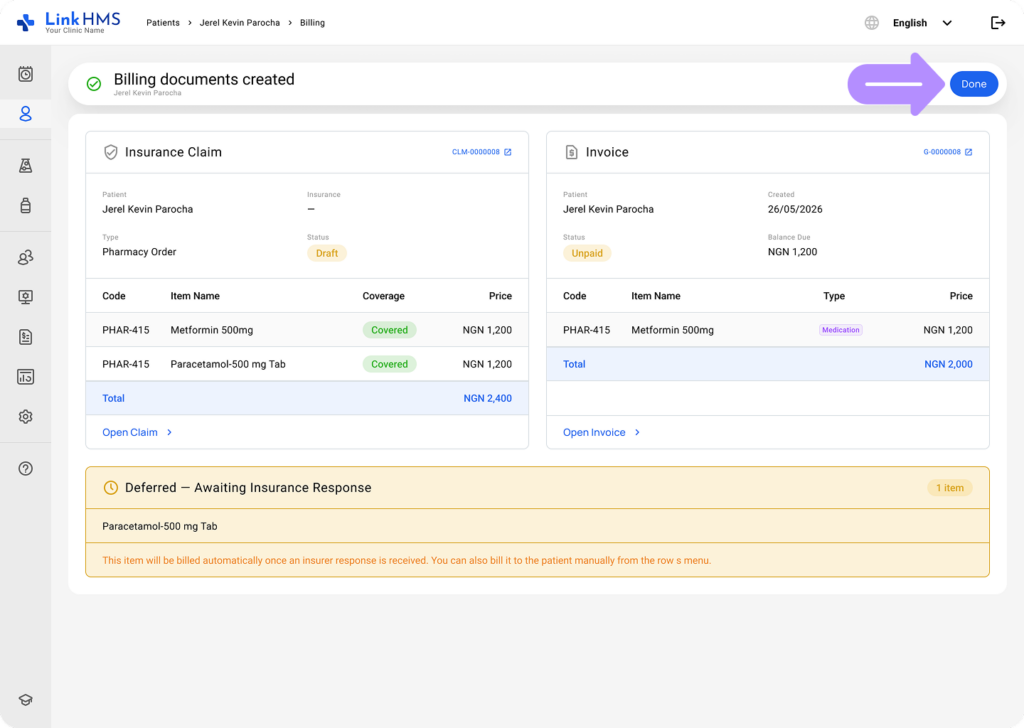
Task: Open the reports dashboard sidebar icon
Action: [x=25, y=377]
